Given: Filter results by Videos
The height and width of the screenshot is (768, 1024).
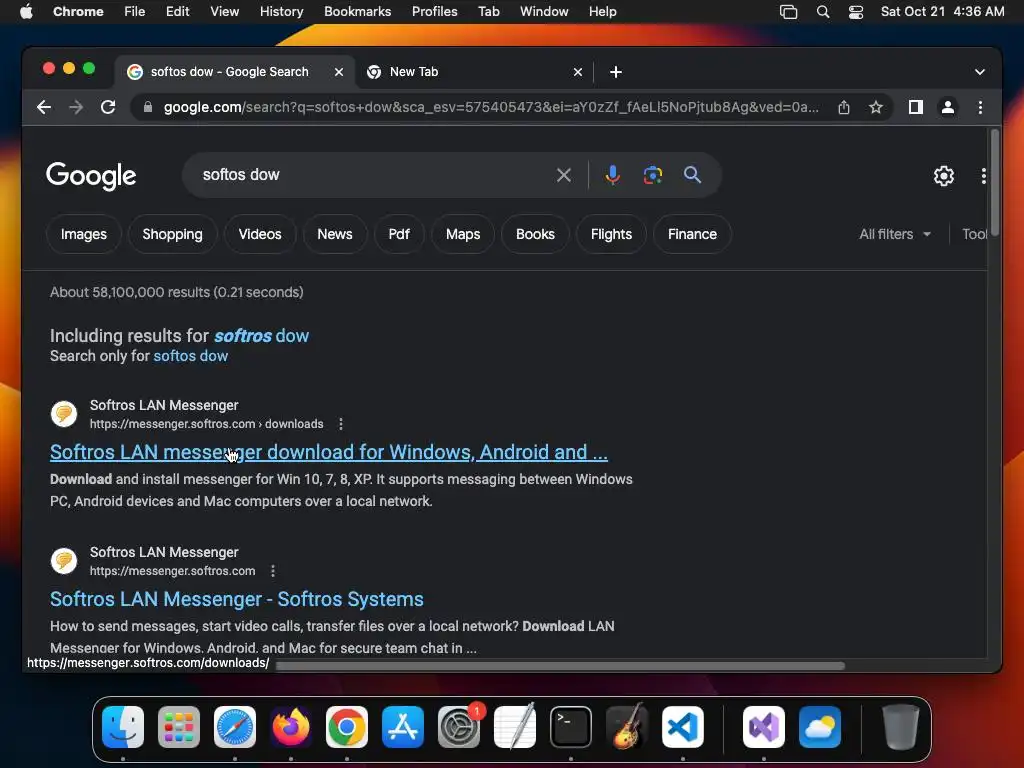Looking at the screenshot, I should [x=260, y=234].
